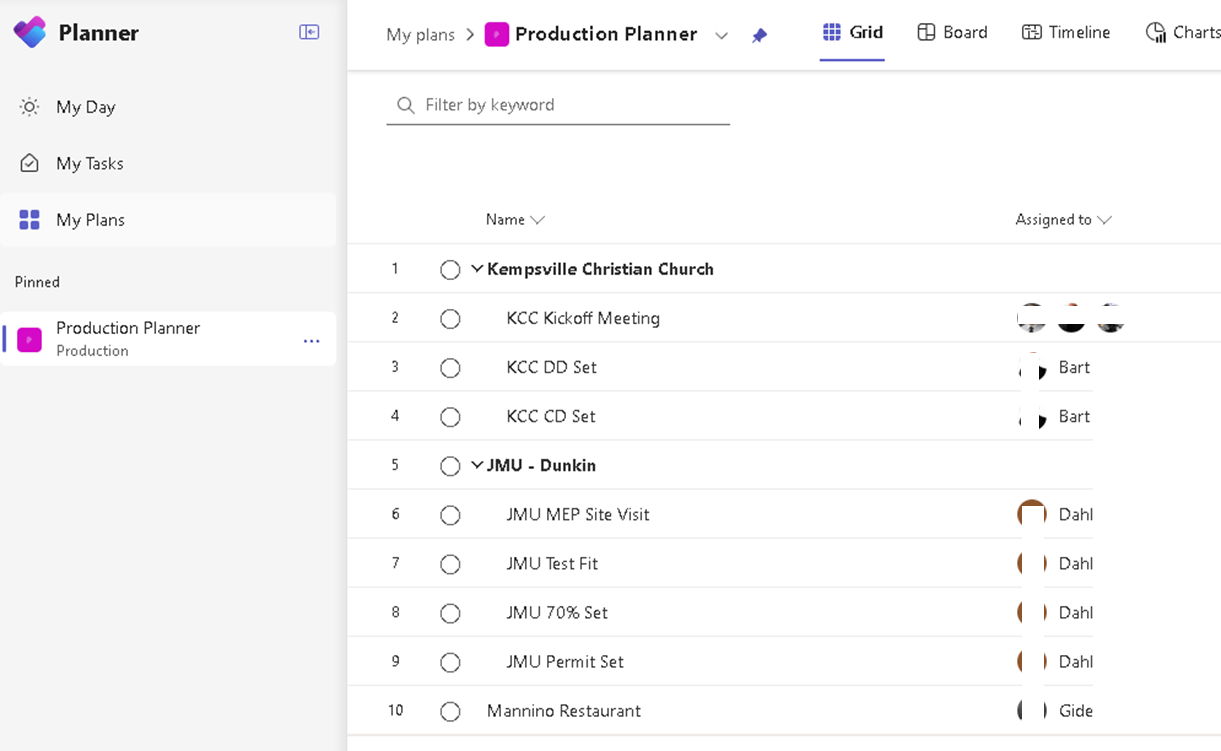Click Dahl avatar on JMU Test Fit

coord(1031,564)
